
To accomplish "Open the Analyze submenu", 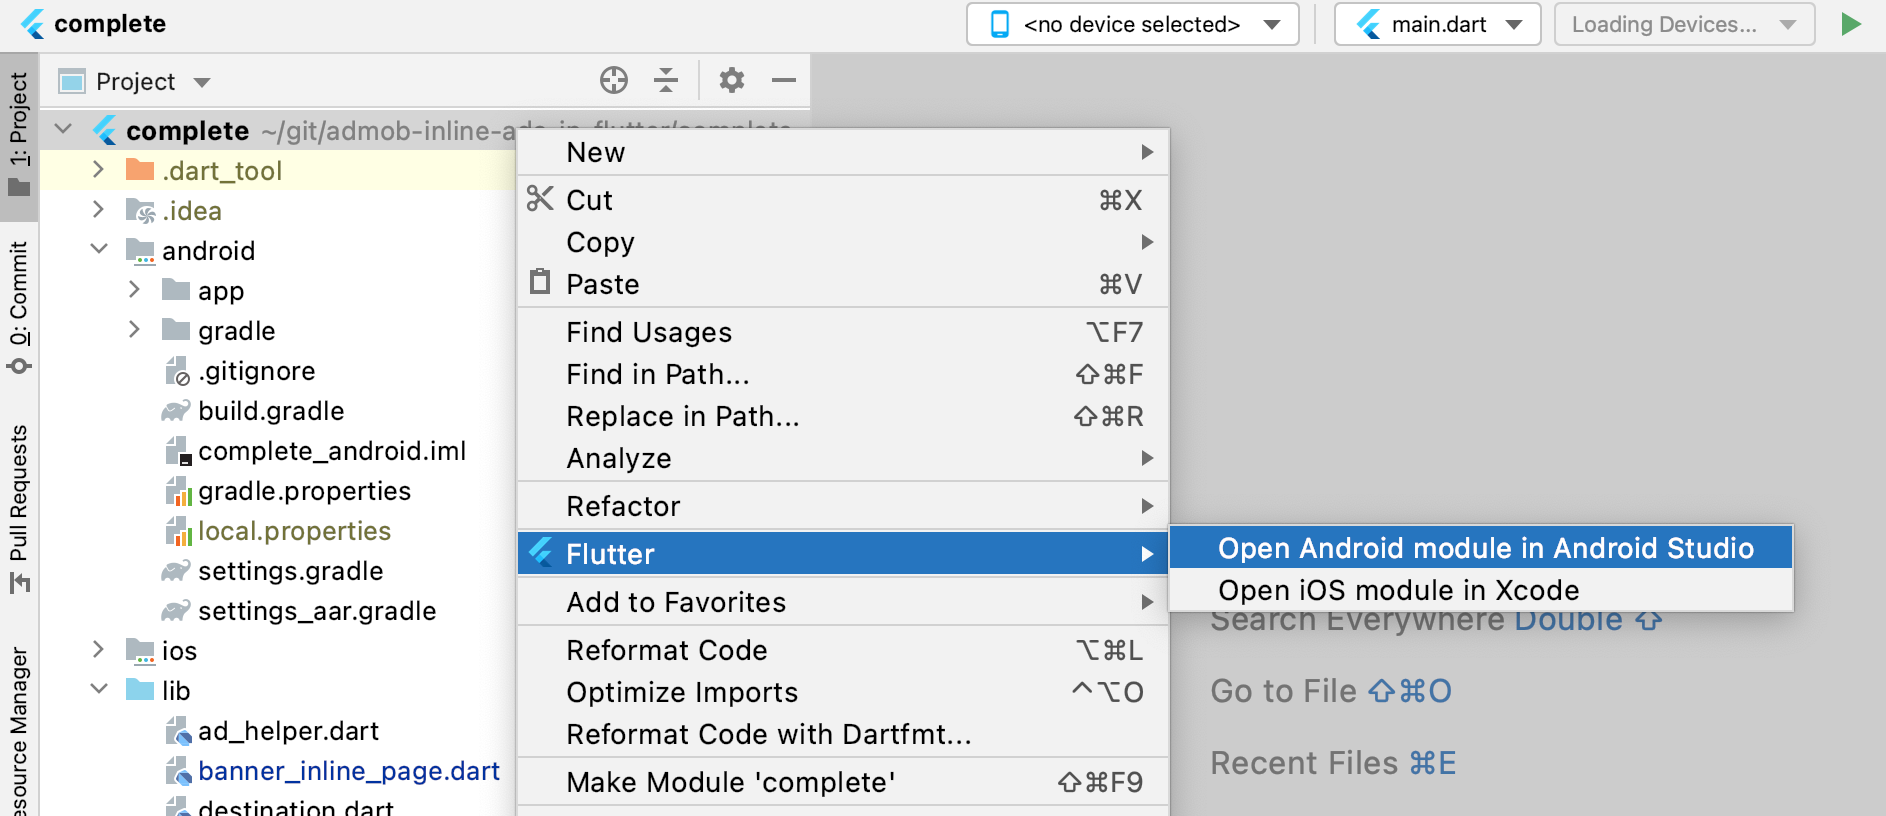I will click(x=842, y=458).
